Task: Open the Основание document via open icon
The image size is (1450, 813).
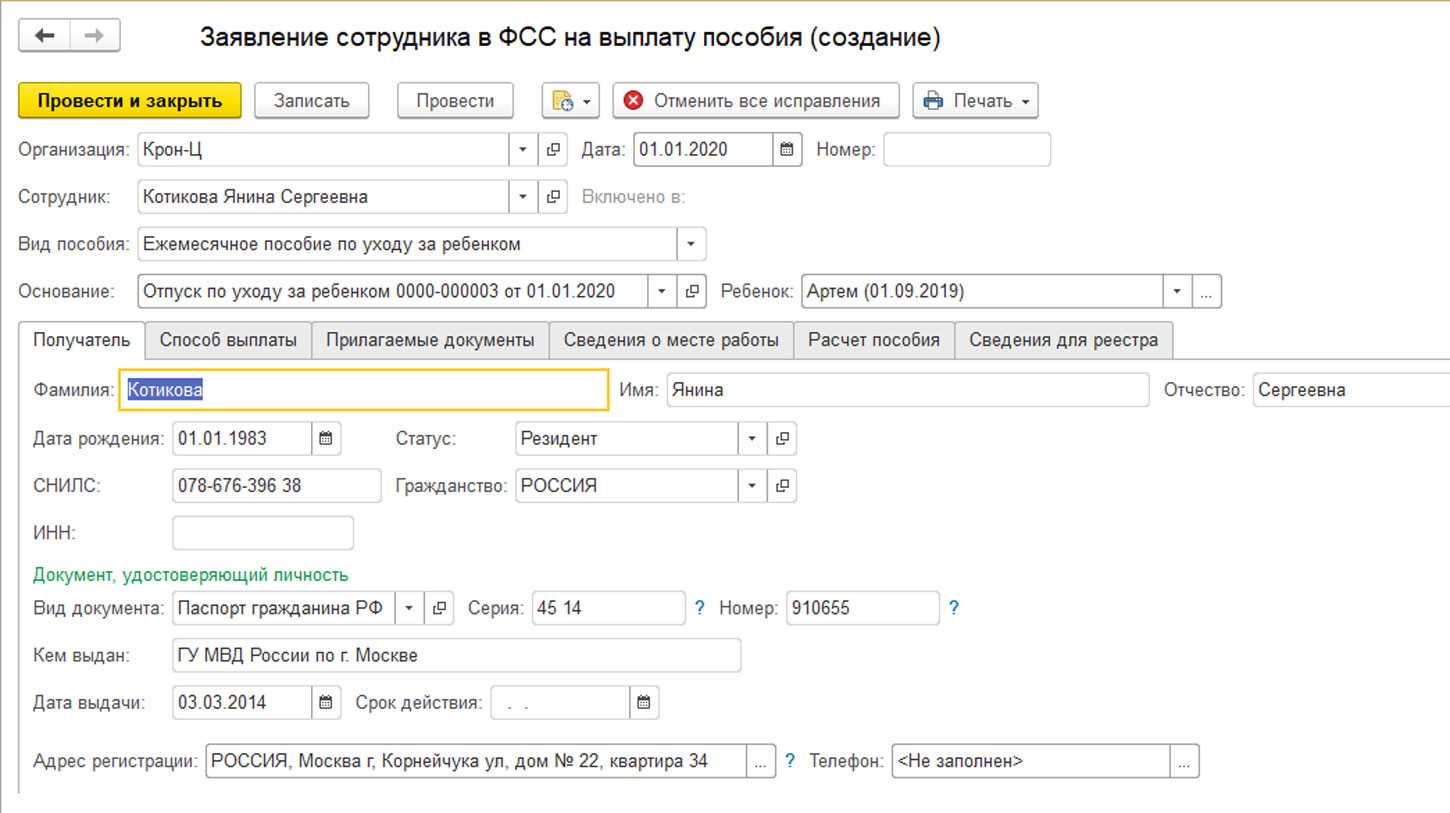Action: tap(692, 292)
